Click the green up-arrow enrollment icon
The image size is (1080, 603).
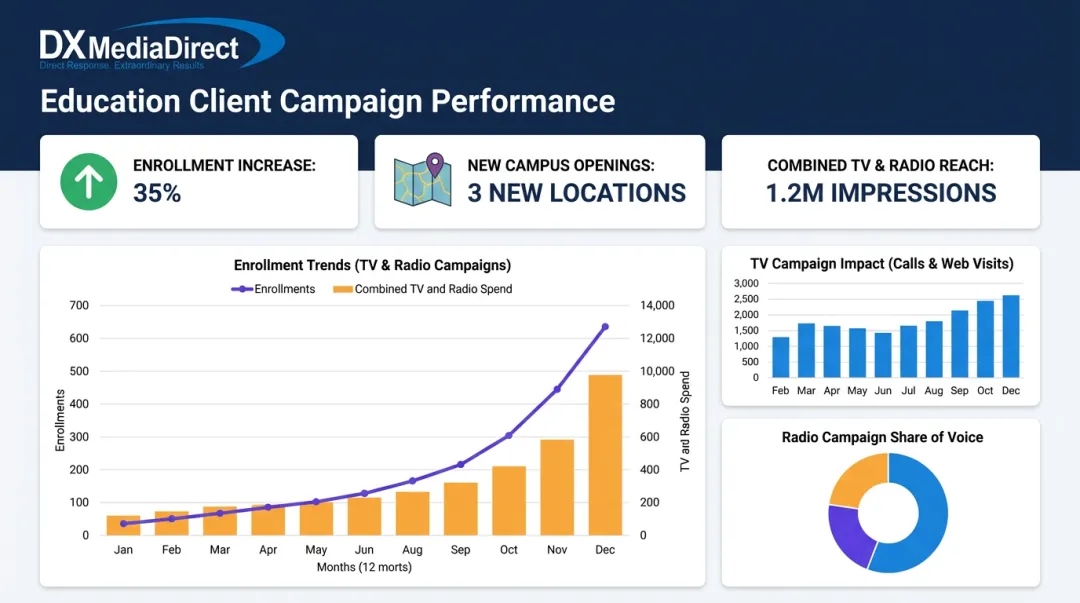click(89, 182)
